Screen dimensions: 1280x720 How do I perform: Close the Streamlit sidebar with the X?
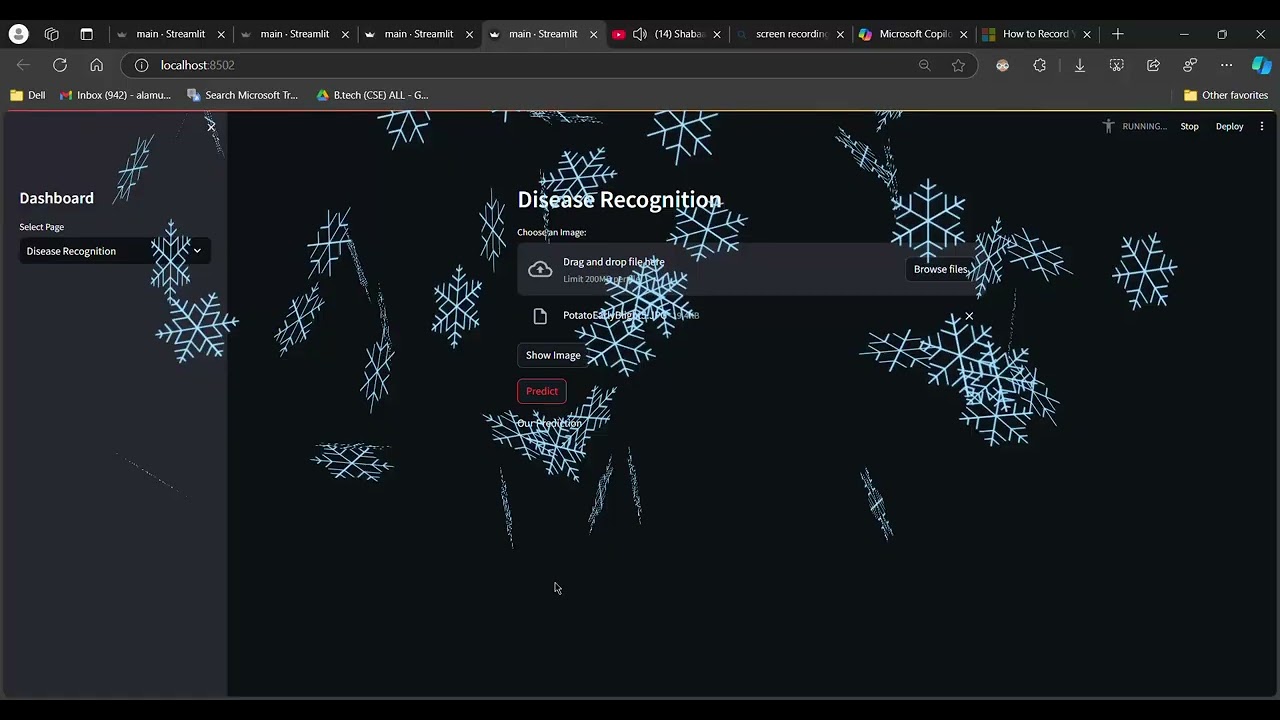211,126
